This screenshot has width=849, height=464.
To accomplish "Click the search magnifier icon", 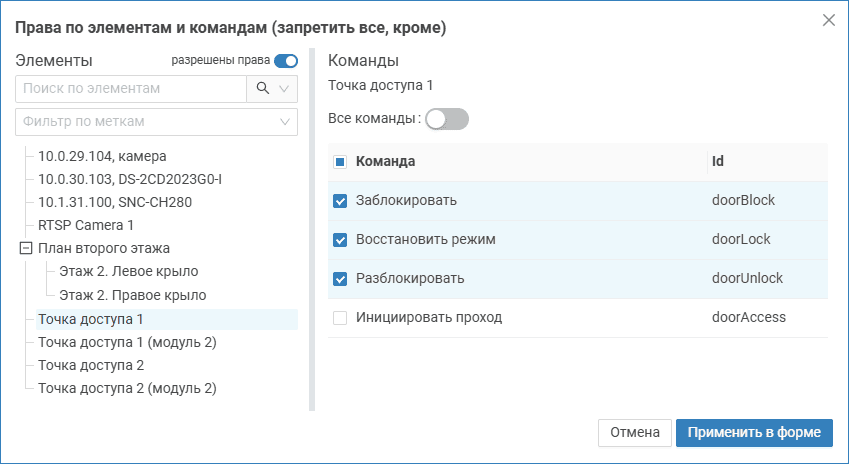I will pyautogui.click(x=263, y=88).
